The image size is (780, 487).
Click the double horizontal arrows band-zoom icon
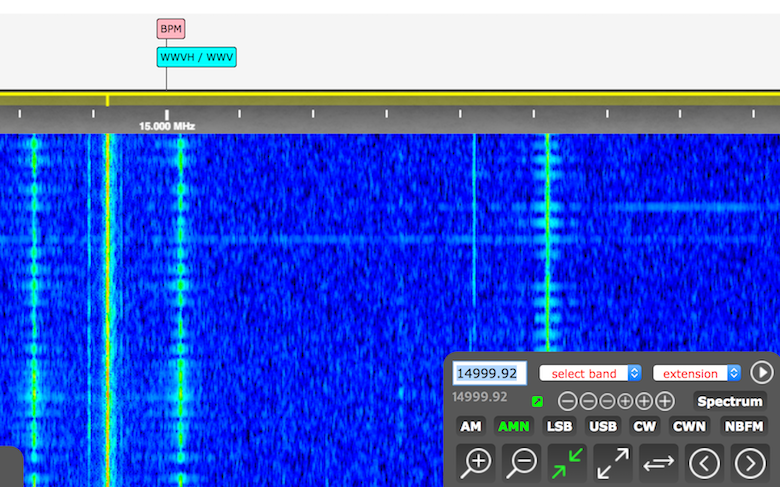coord(659,463)
